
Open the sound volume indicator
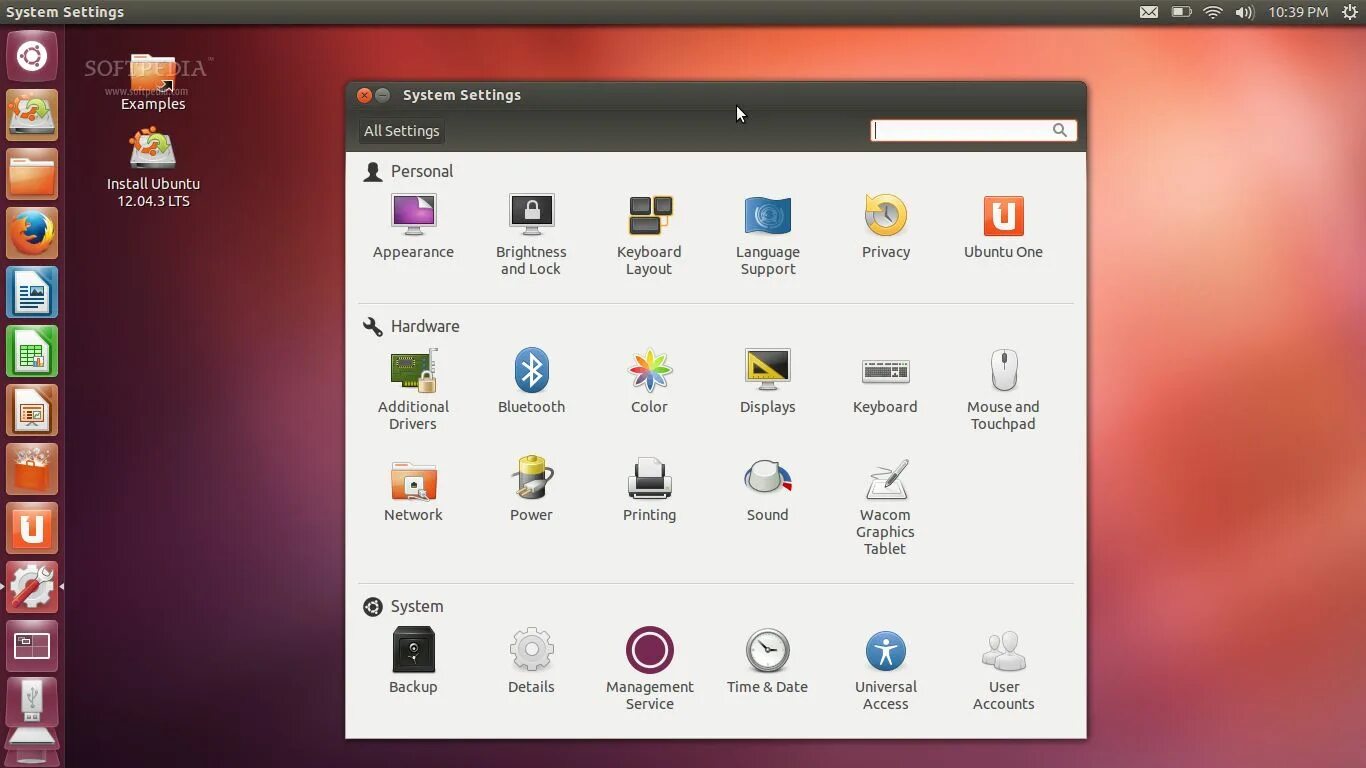click(x=1245, y=12)
